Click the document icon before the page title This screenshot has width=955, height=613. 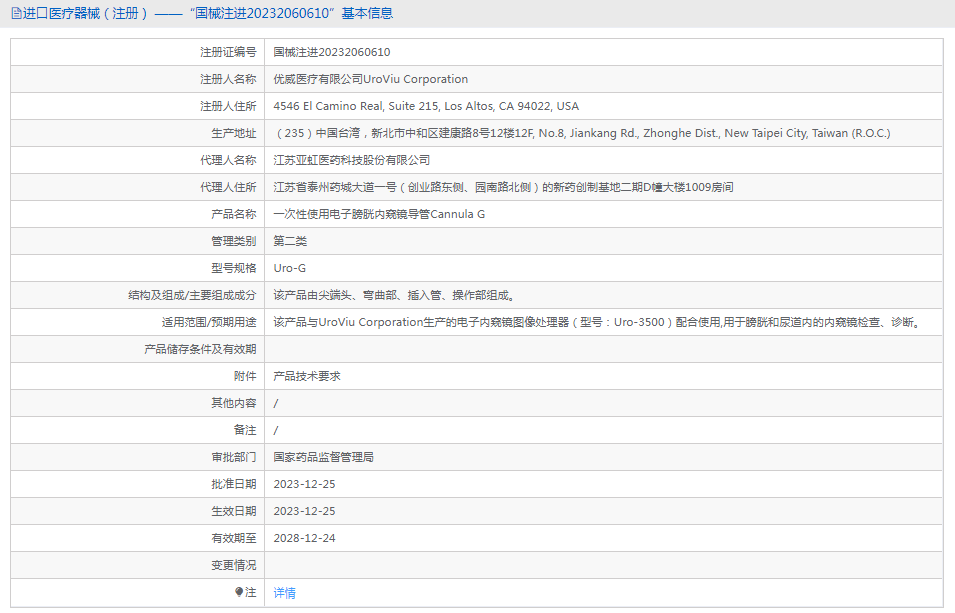point(16,13)
